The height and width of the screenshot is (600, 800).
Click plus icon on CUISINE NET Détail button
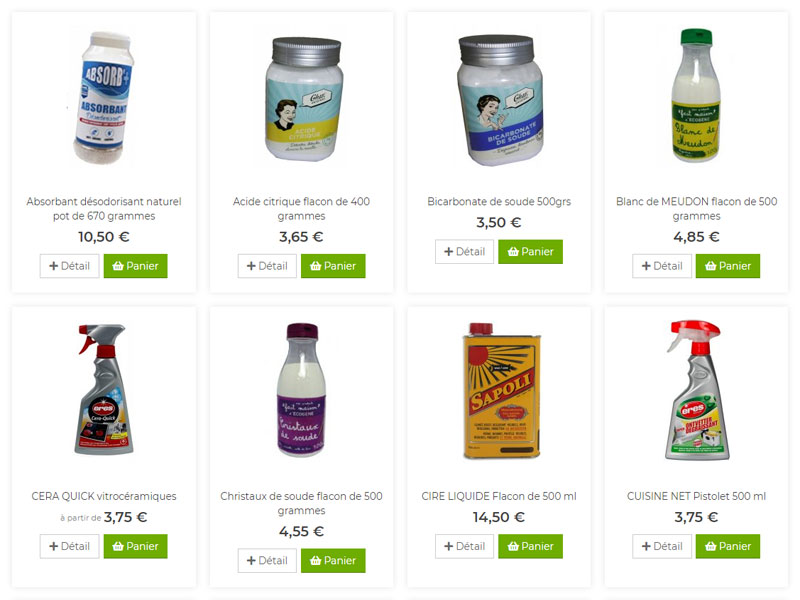click(646, 546)
